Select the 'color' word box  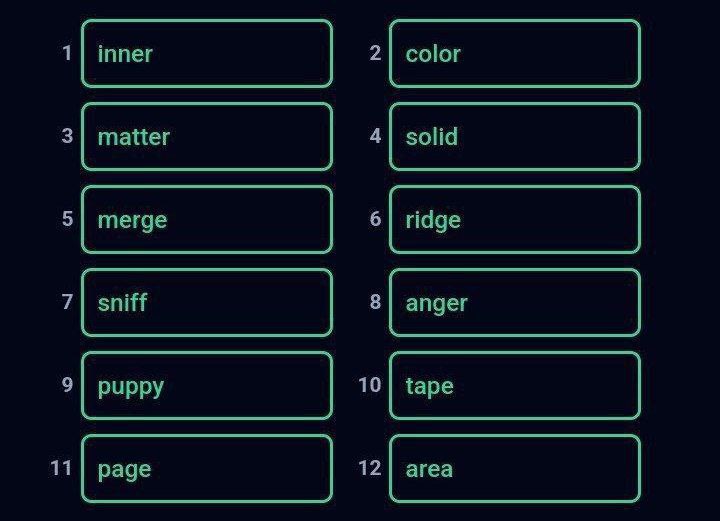tap(515, 53)
